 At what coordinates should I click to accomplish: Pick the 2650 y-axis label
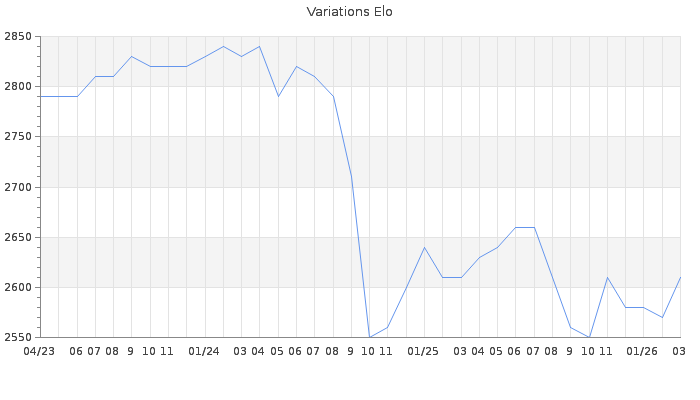tap(17, 237)
